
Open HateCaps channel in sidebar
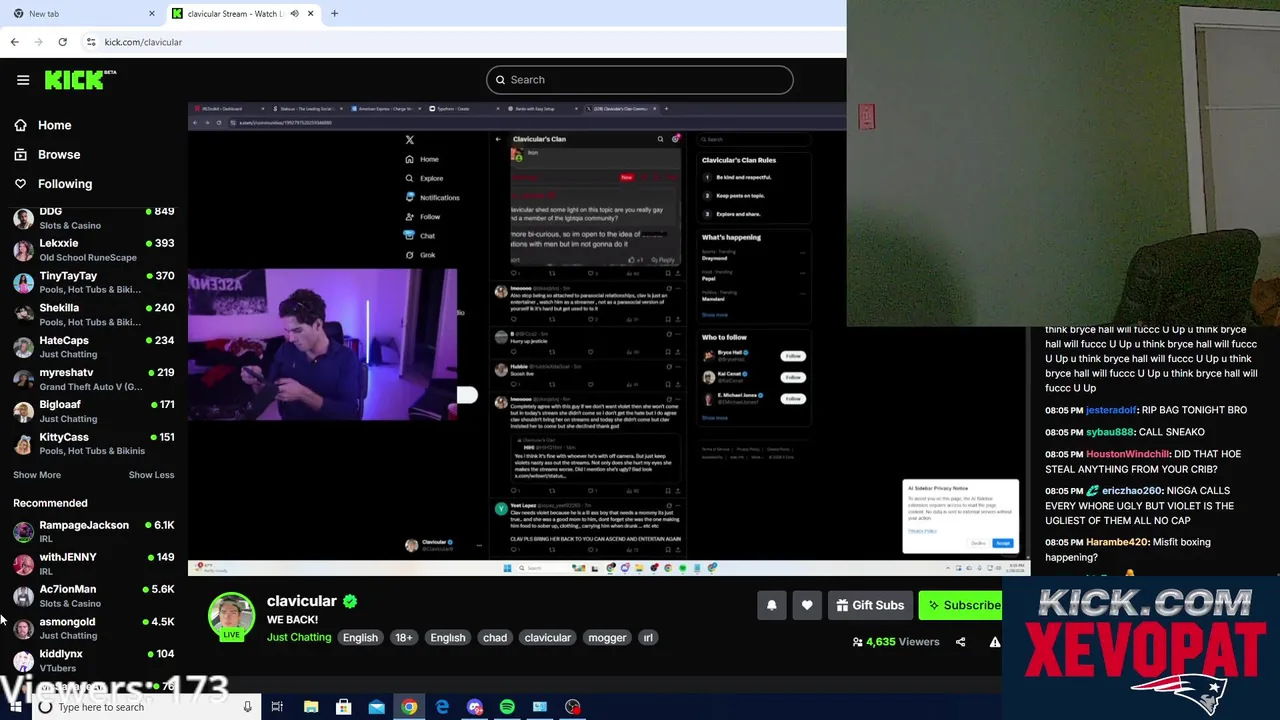[93, 347]
